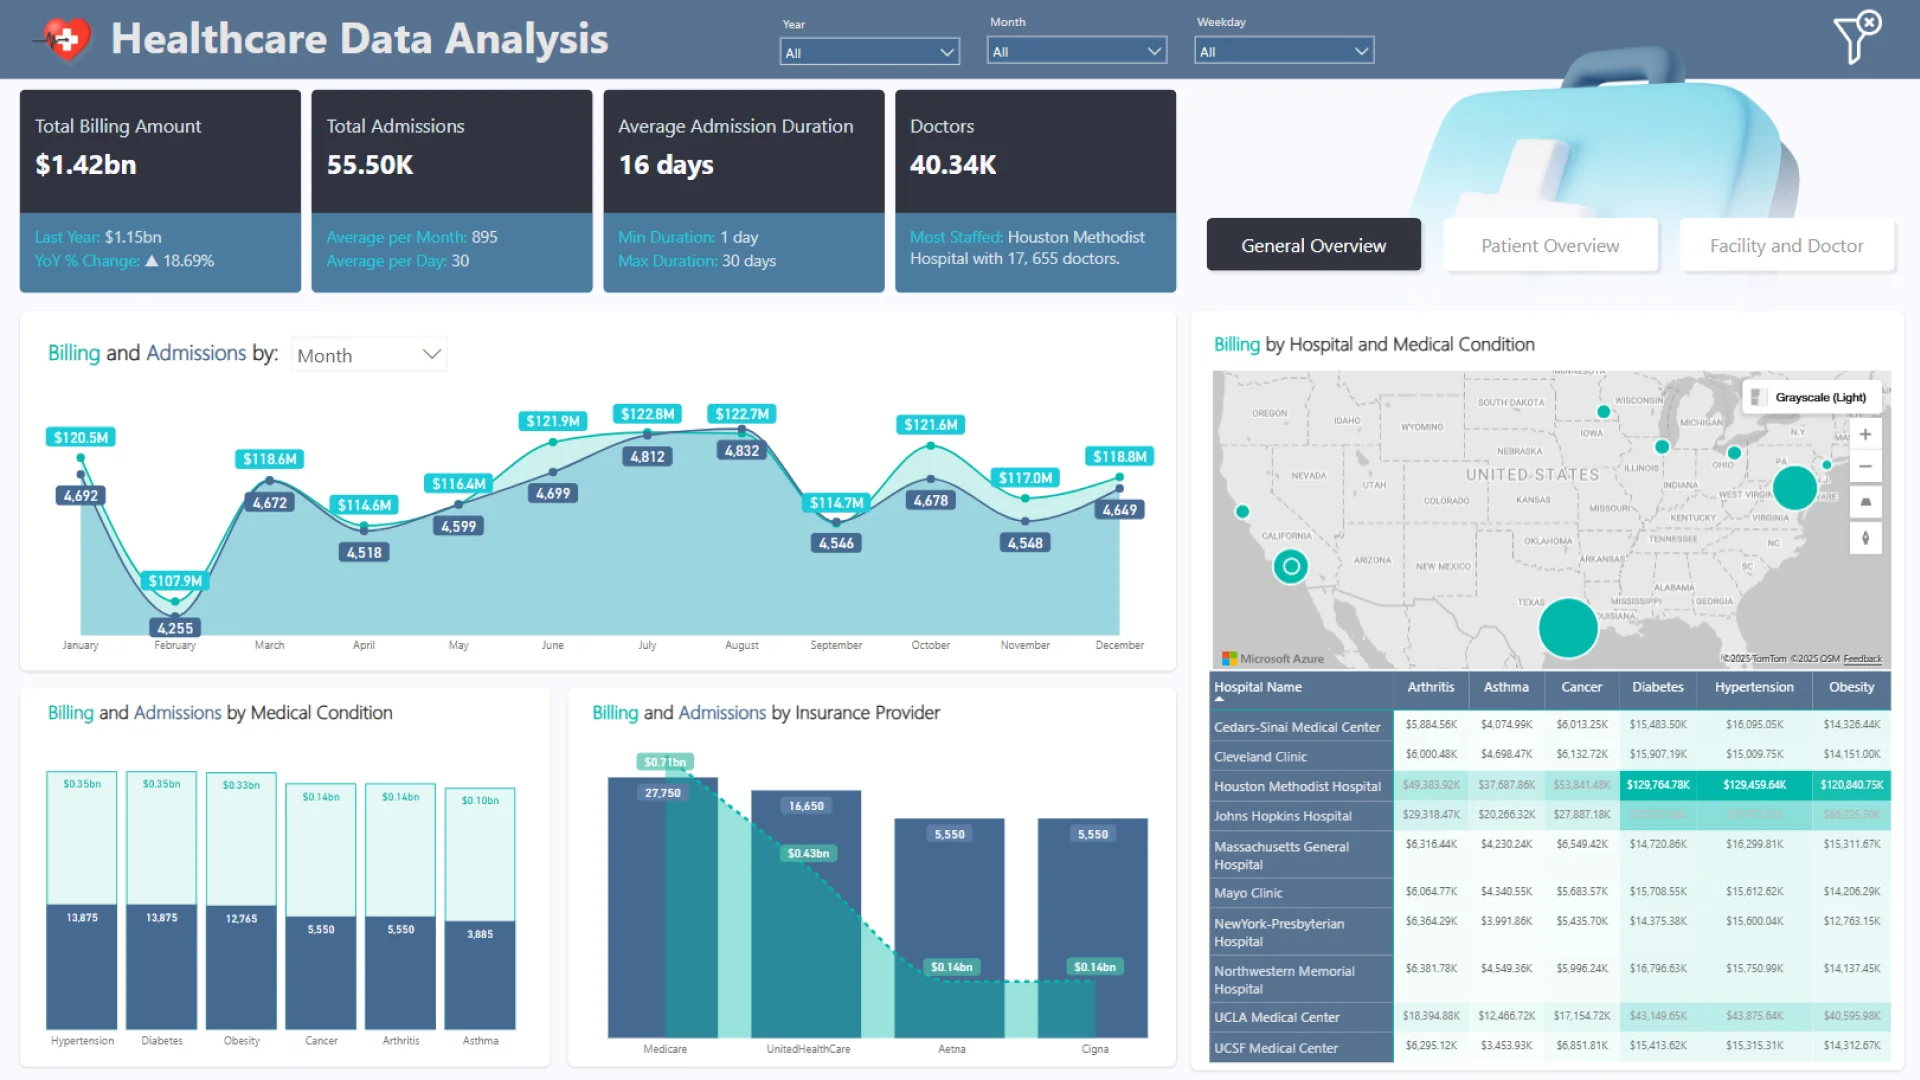Click the map pitch control icon
The height and width of the screenshot is (1080, 1920).
pyautogui.click(x=1865, y=502)
